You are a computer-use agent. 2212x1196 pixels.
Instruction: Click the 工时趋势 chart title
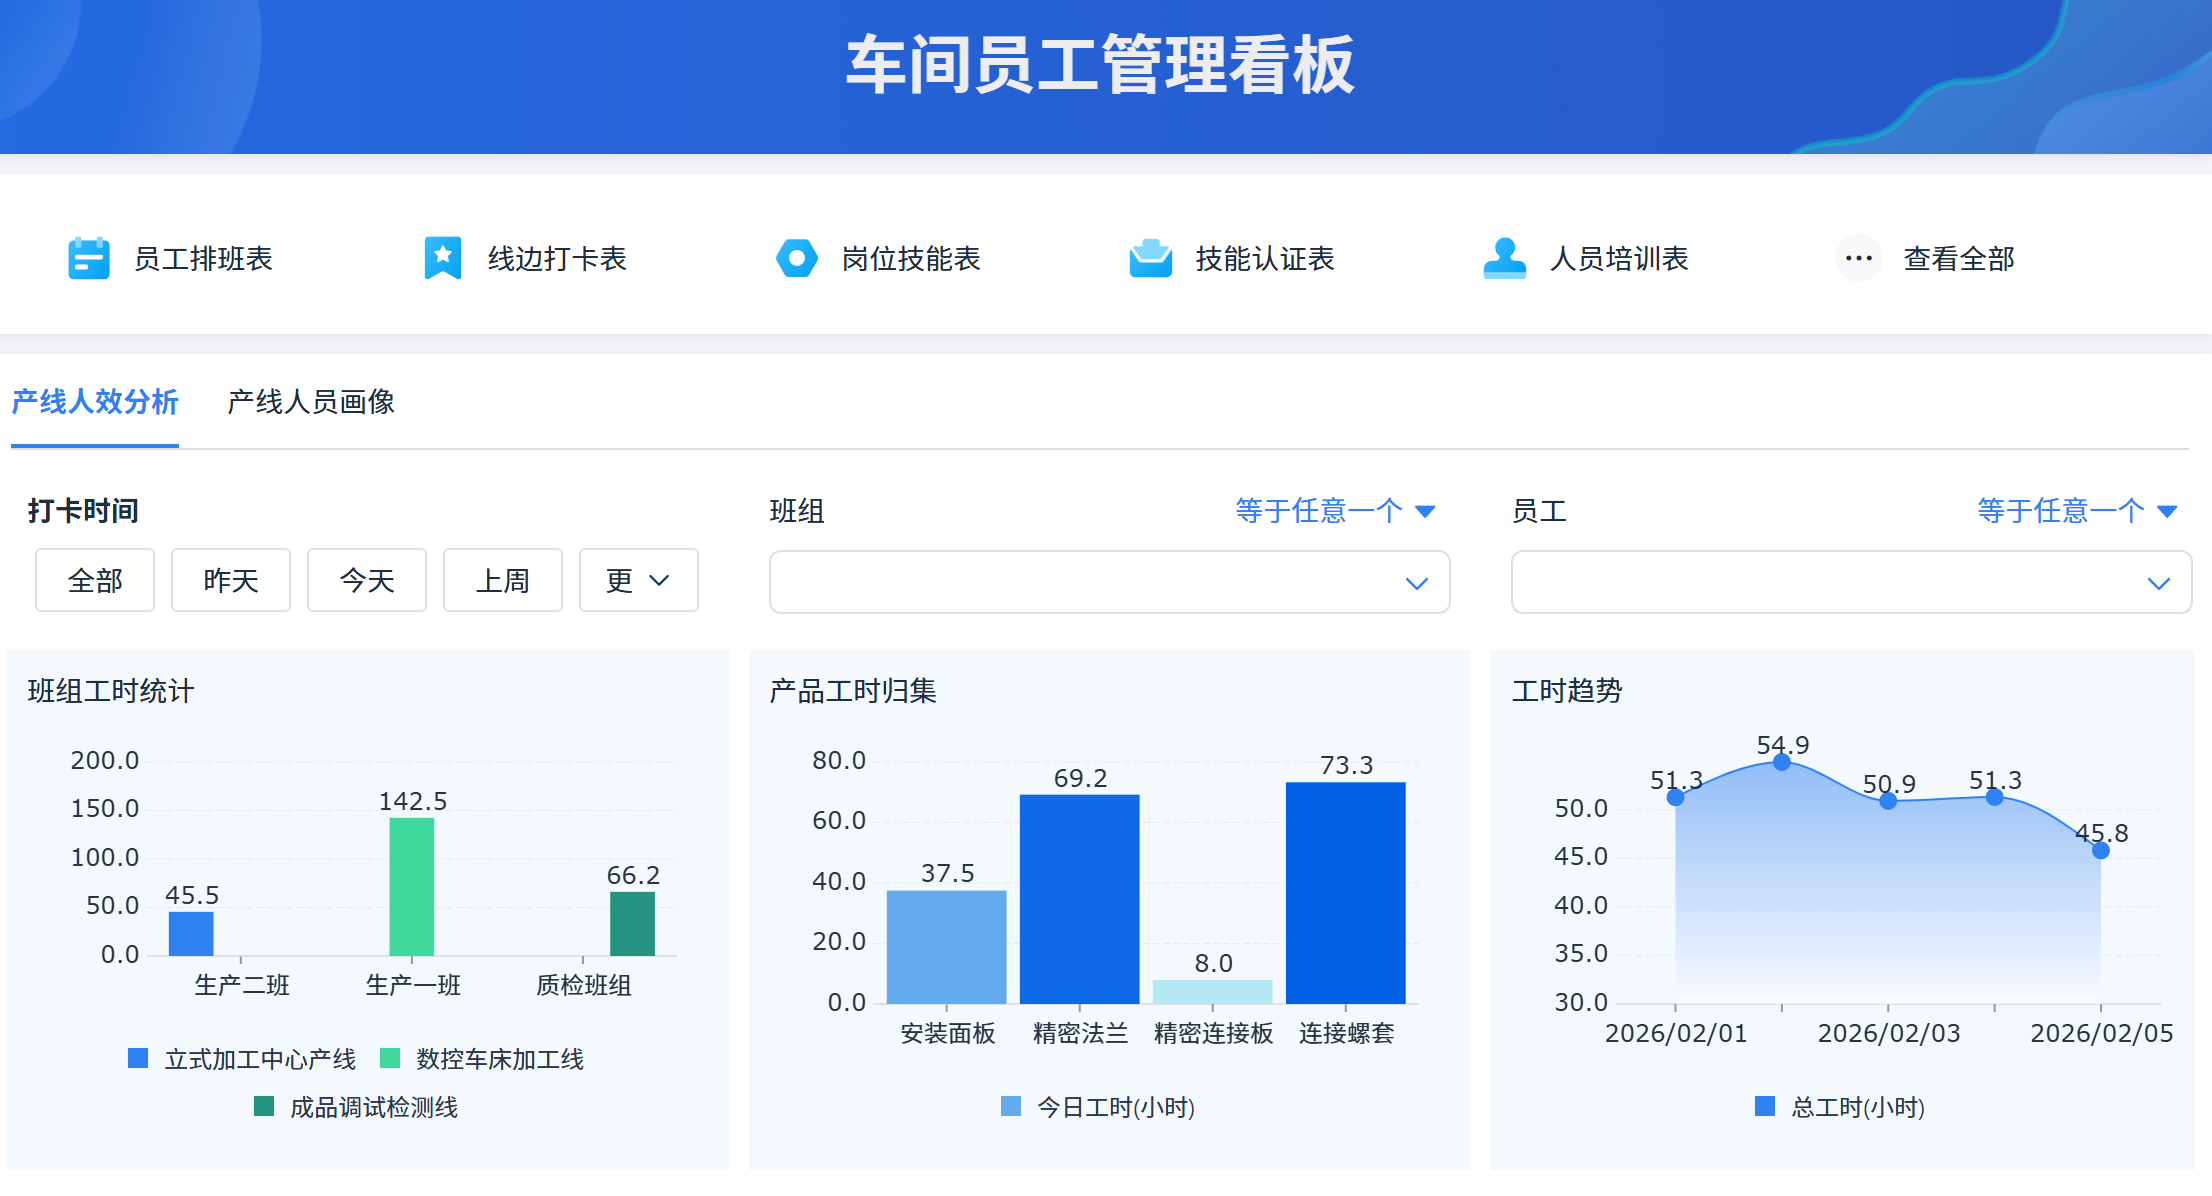tap(1567, 691)
